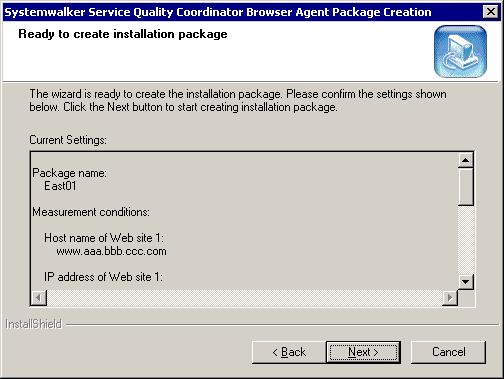
Task: Click the horizontal scroll right arrow
Action: tap(450, 297)
